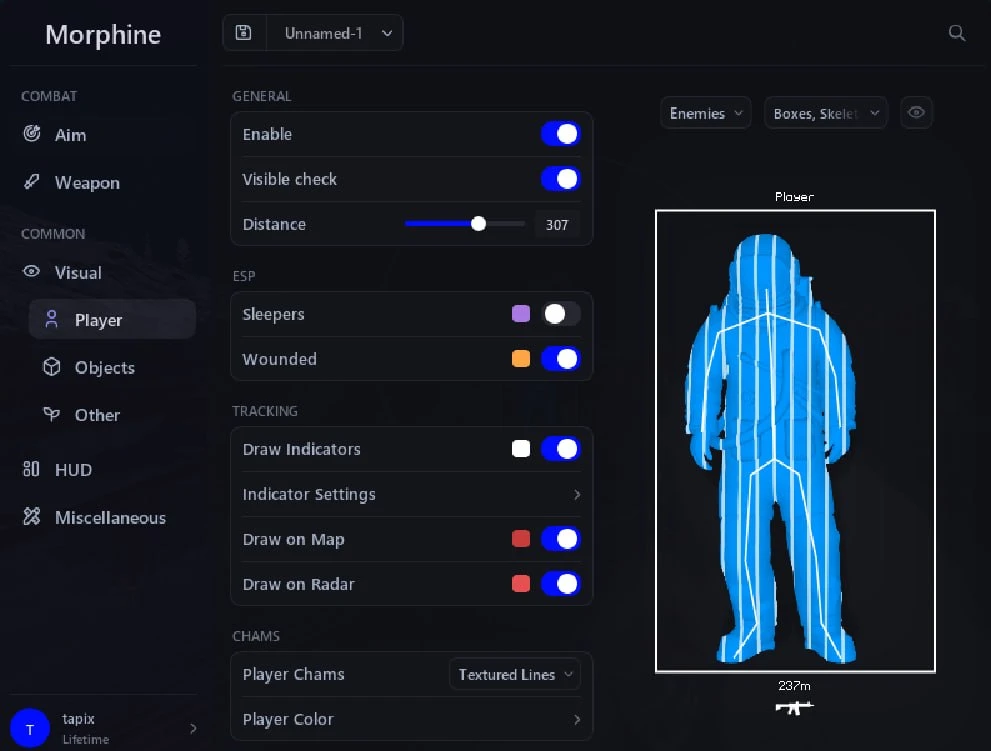Select the Weapon section icon

32,182
